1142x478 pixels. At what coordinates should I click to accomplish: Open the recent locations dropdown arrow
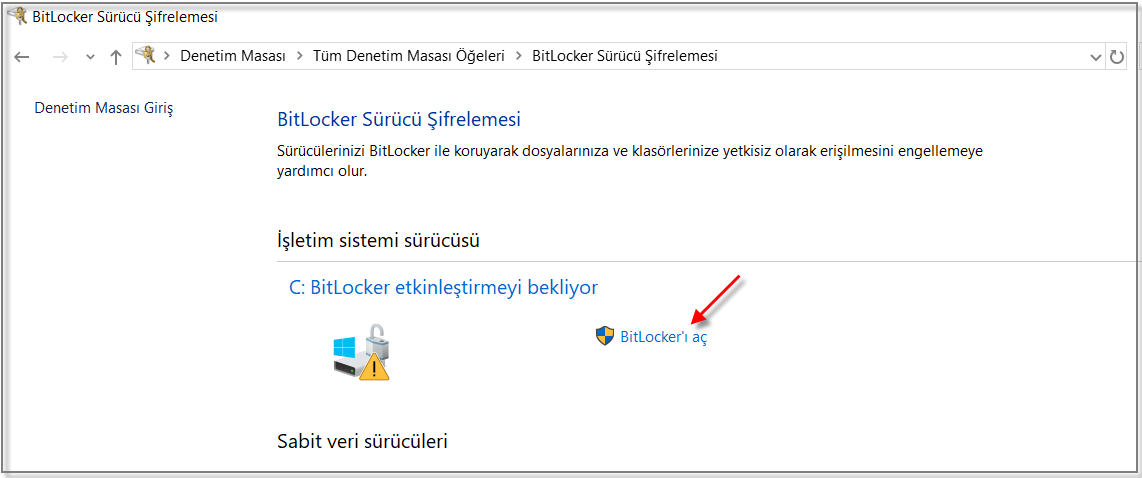[x=90, y=57]
